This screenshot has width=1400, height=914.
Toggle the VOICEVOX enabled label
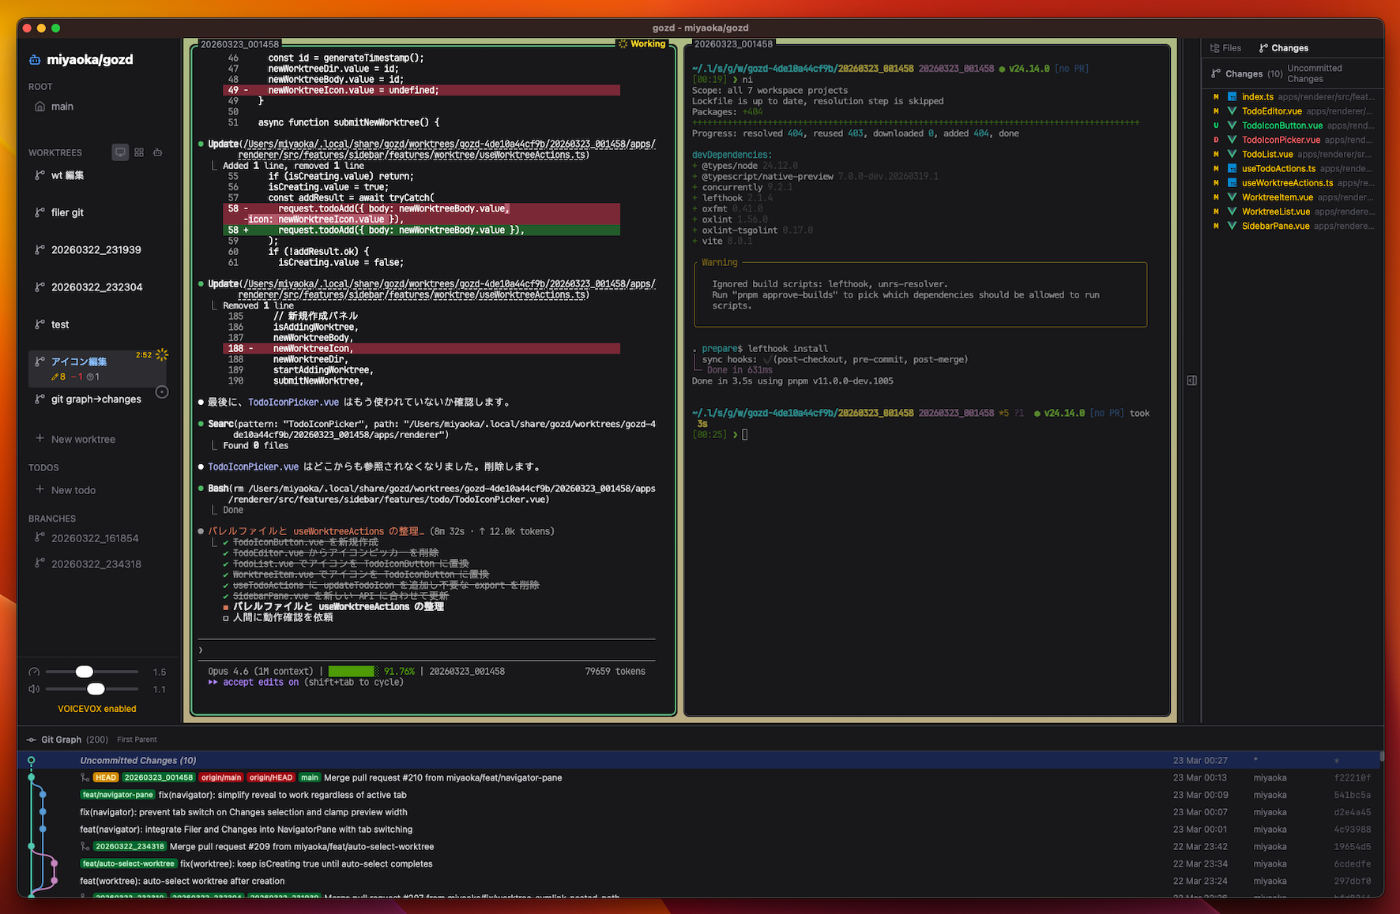(x=97, y=709)
